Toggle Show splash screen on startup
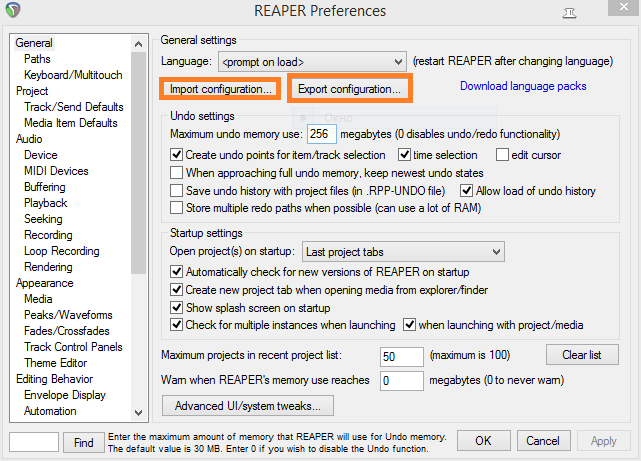 pos(177,308)
